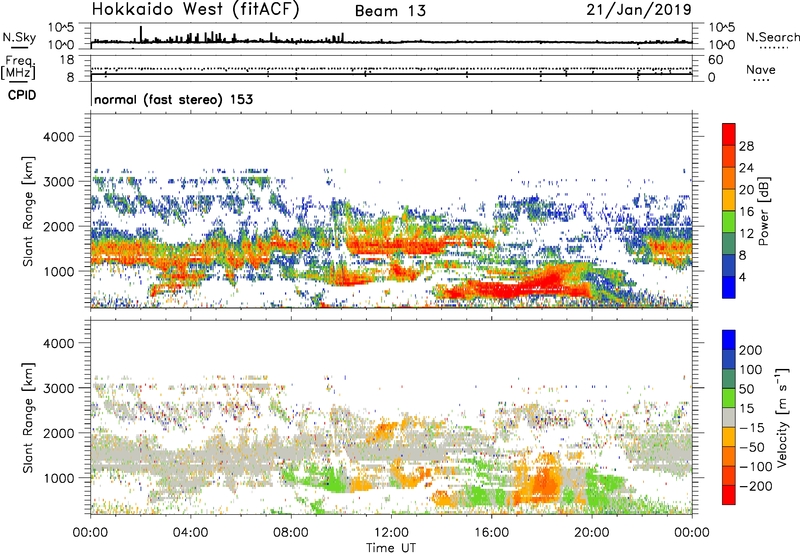Click the red bottom segment of Velocity color bar
Screen dimensions: 800x554
pyautogui.click(x=729, y=495)
